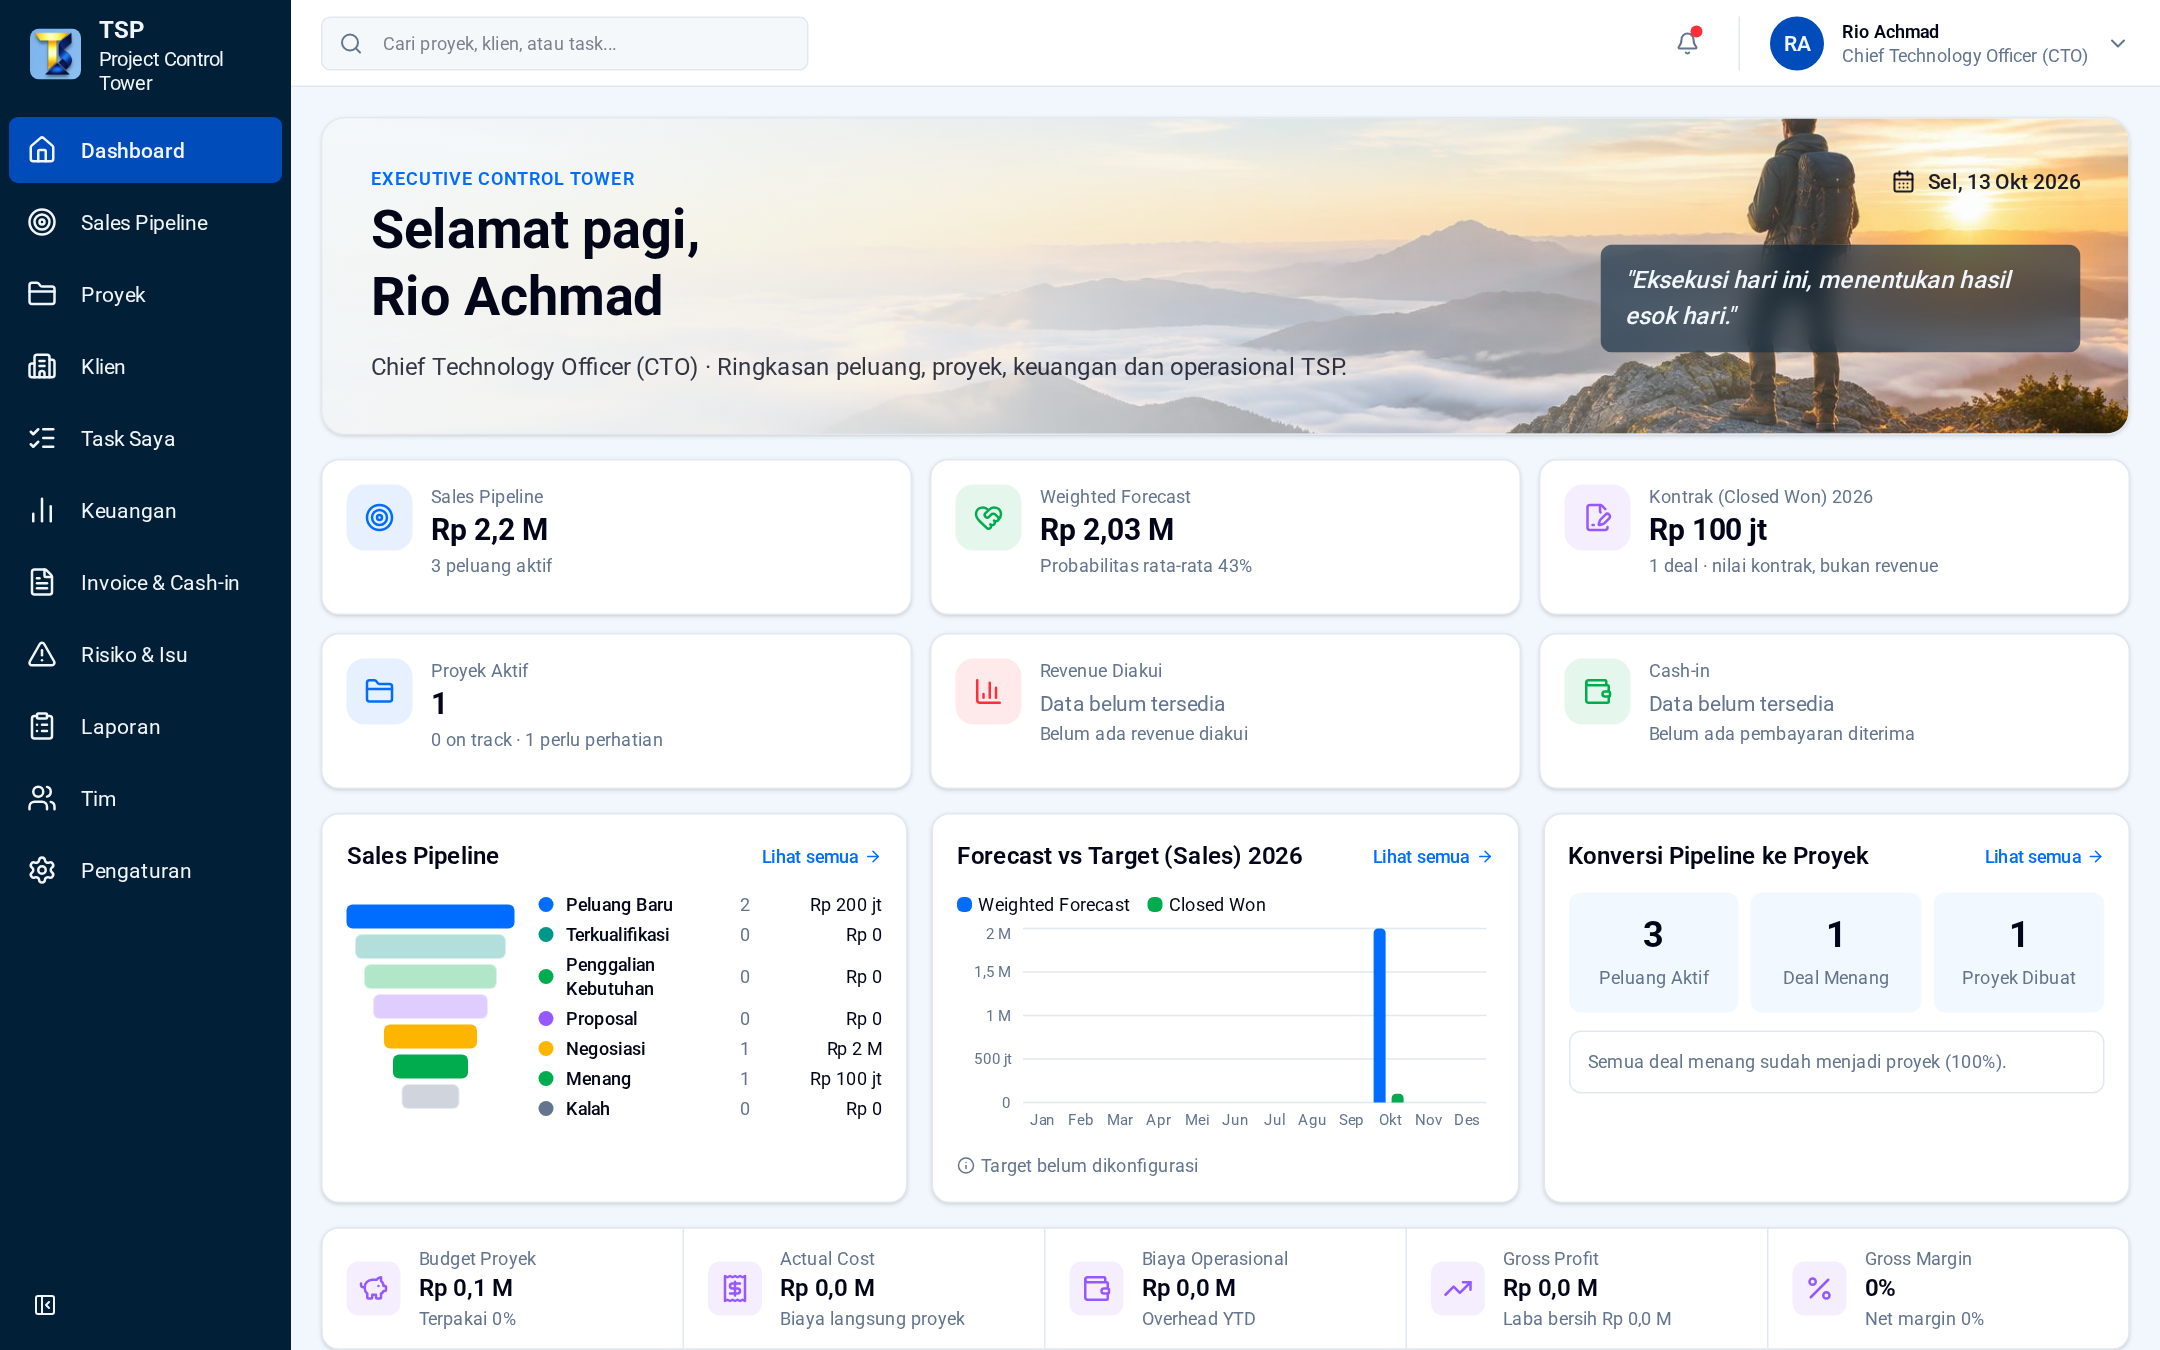Expand the user profile dropdown chevron

2117,44
